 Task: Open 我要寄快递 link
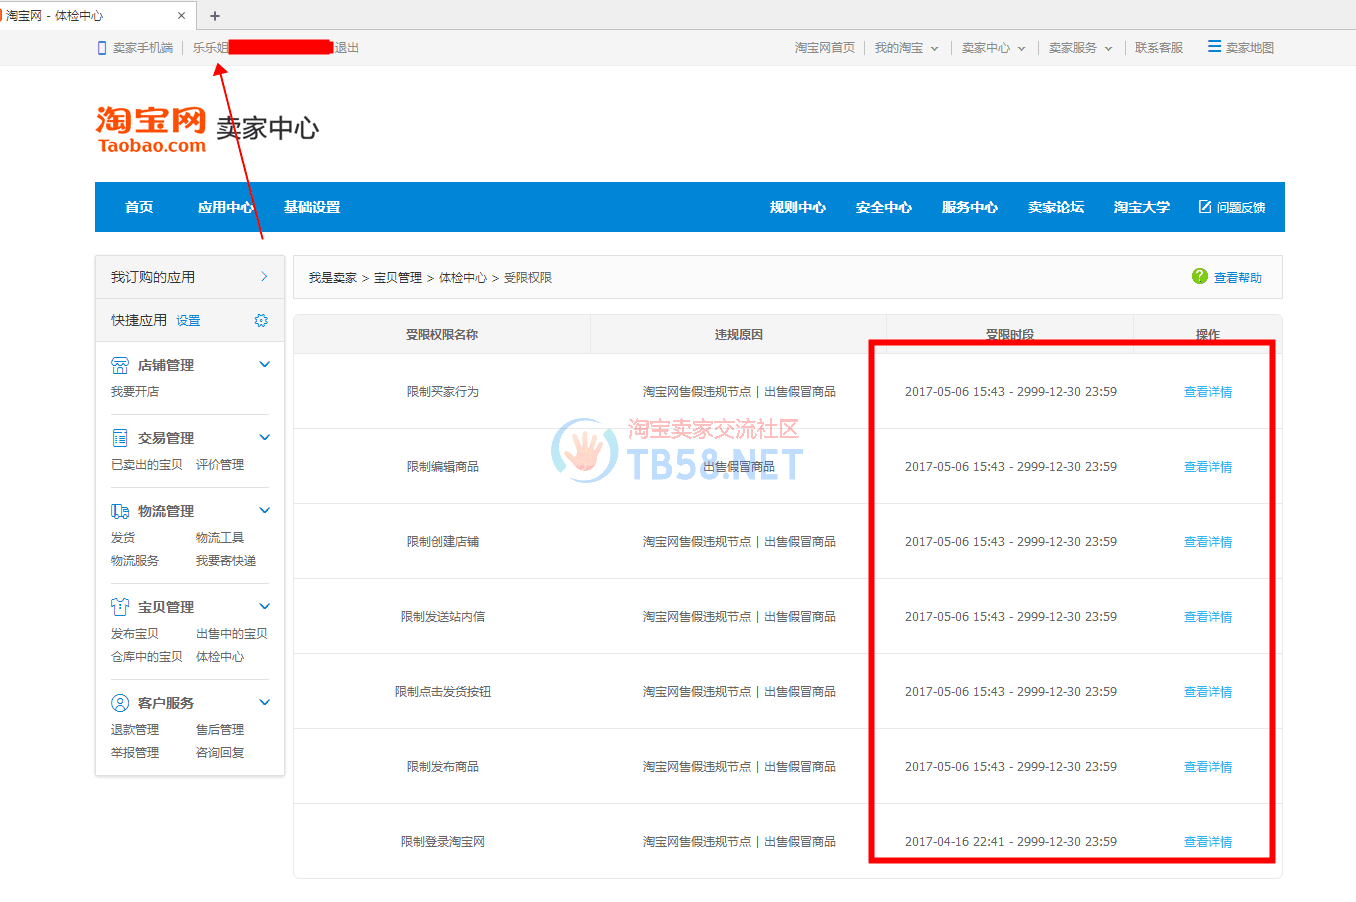pyautogui.click(x=226, y=561)
